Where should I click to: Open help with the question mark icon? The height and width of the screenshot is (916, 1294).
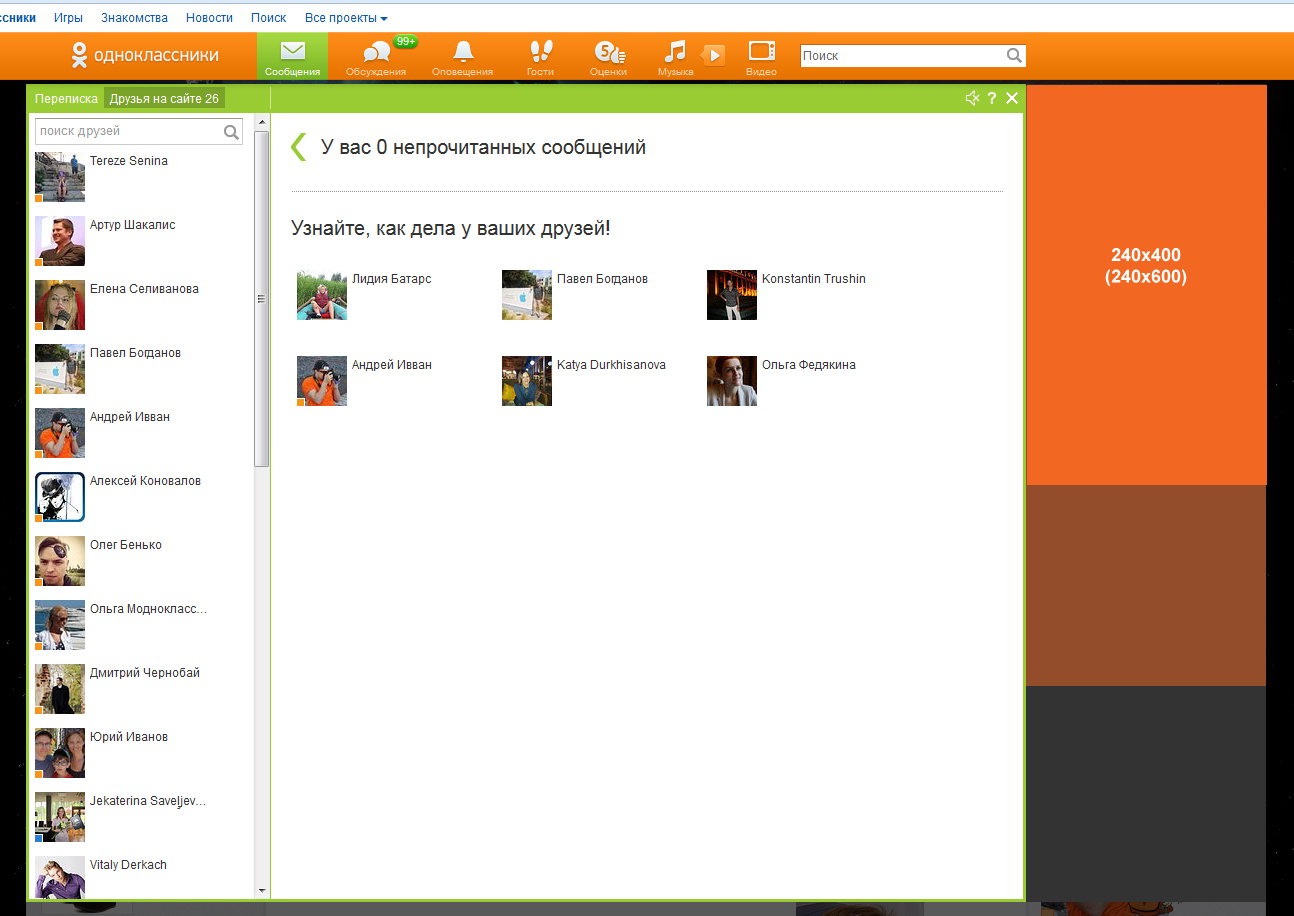[x=992, y=98]
